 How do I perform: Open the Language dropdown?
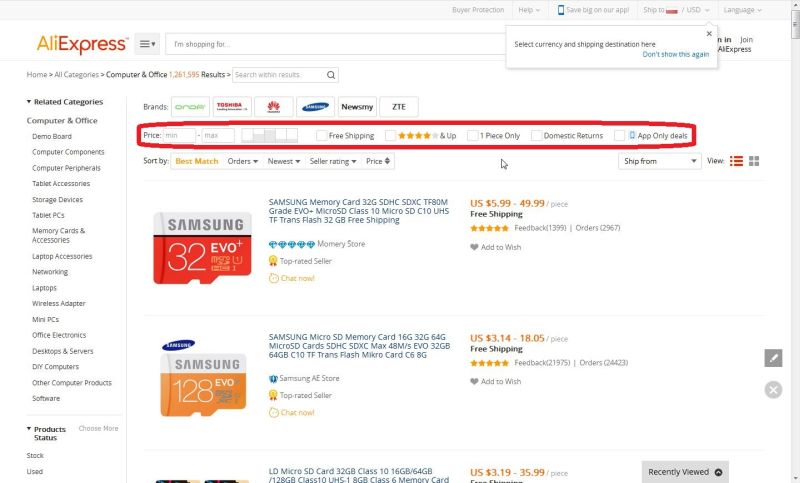coord(742,10)
